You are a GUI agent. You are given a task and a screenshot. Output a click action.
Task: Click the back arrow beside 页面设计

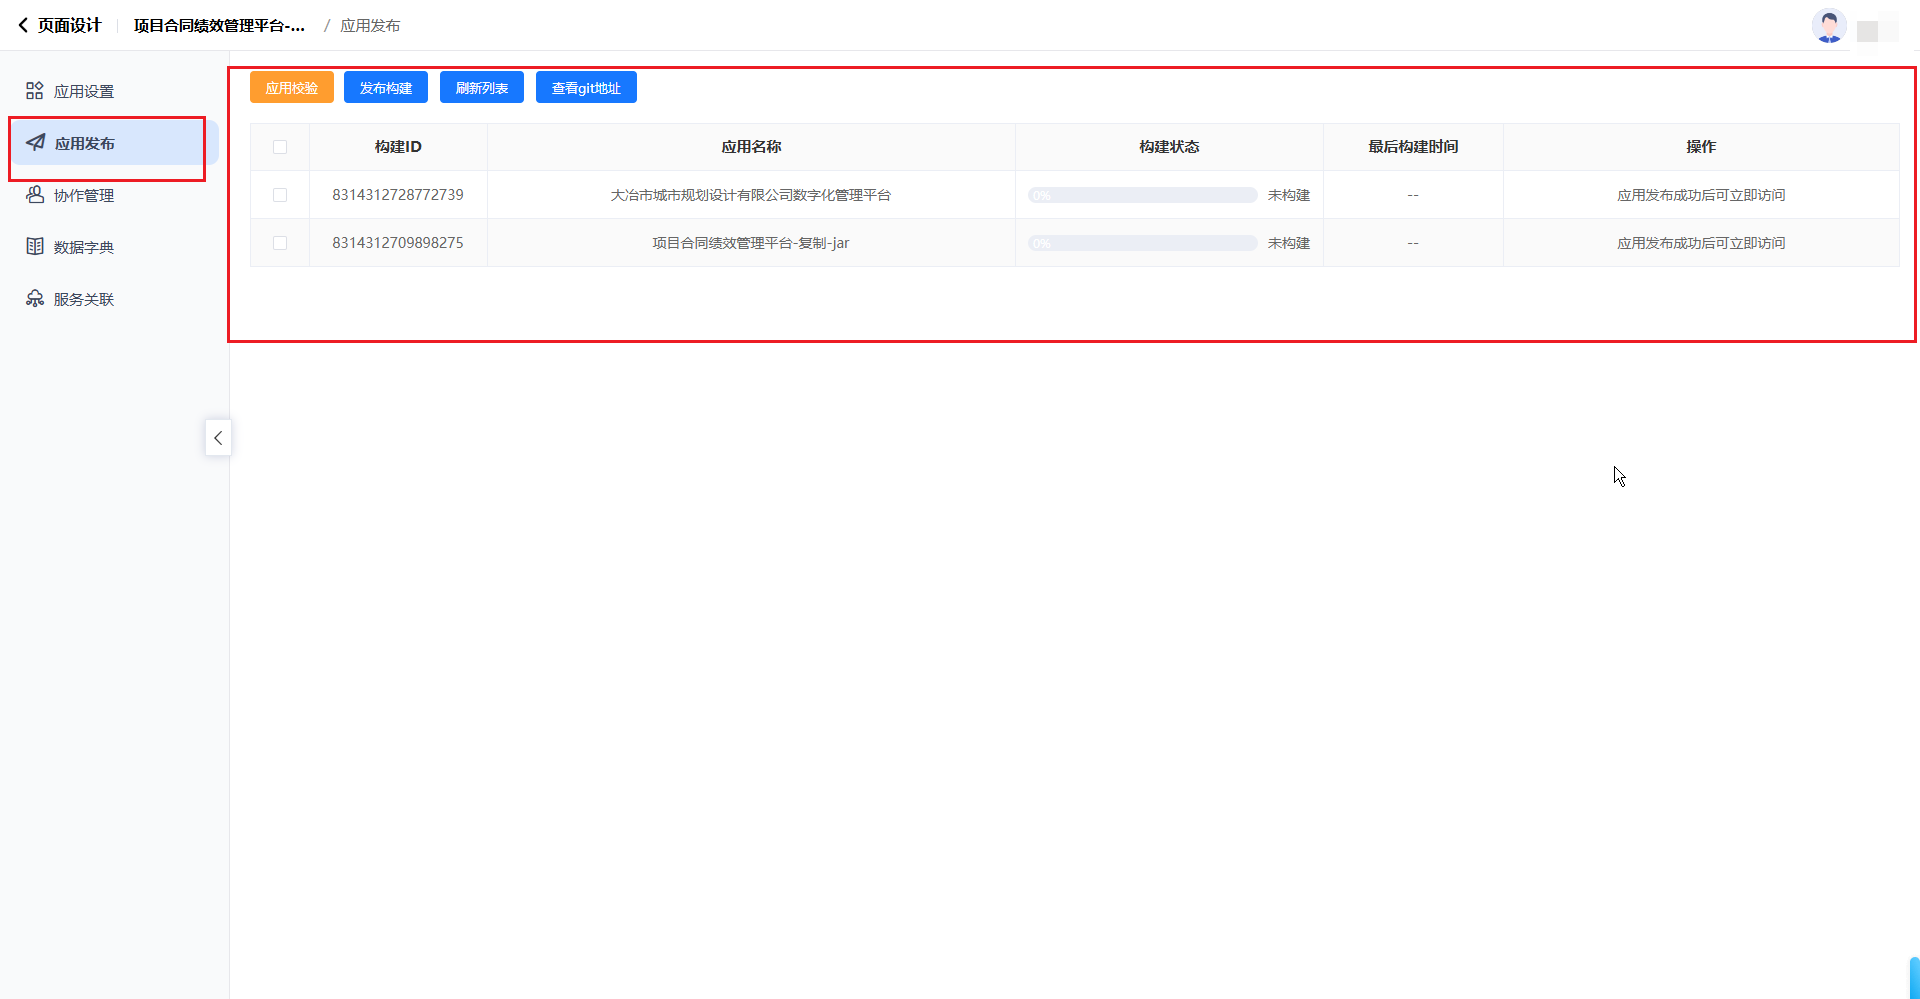[23, 26]
